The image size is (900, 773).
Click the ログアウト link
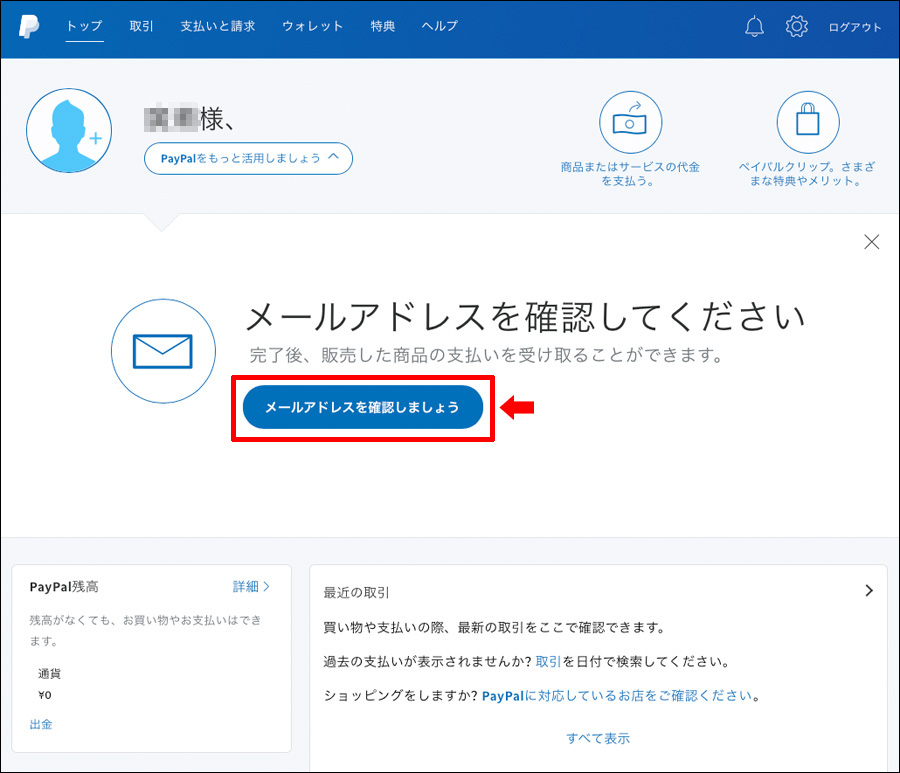coord(855,27)
